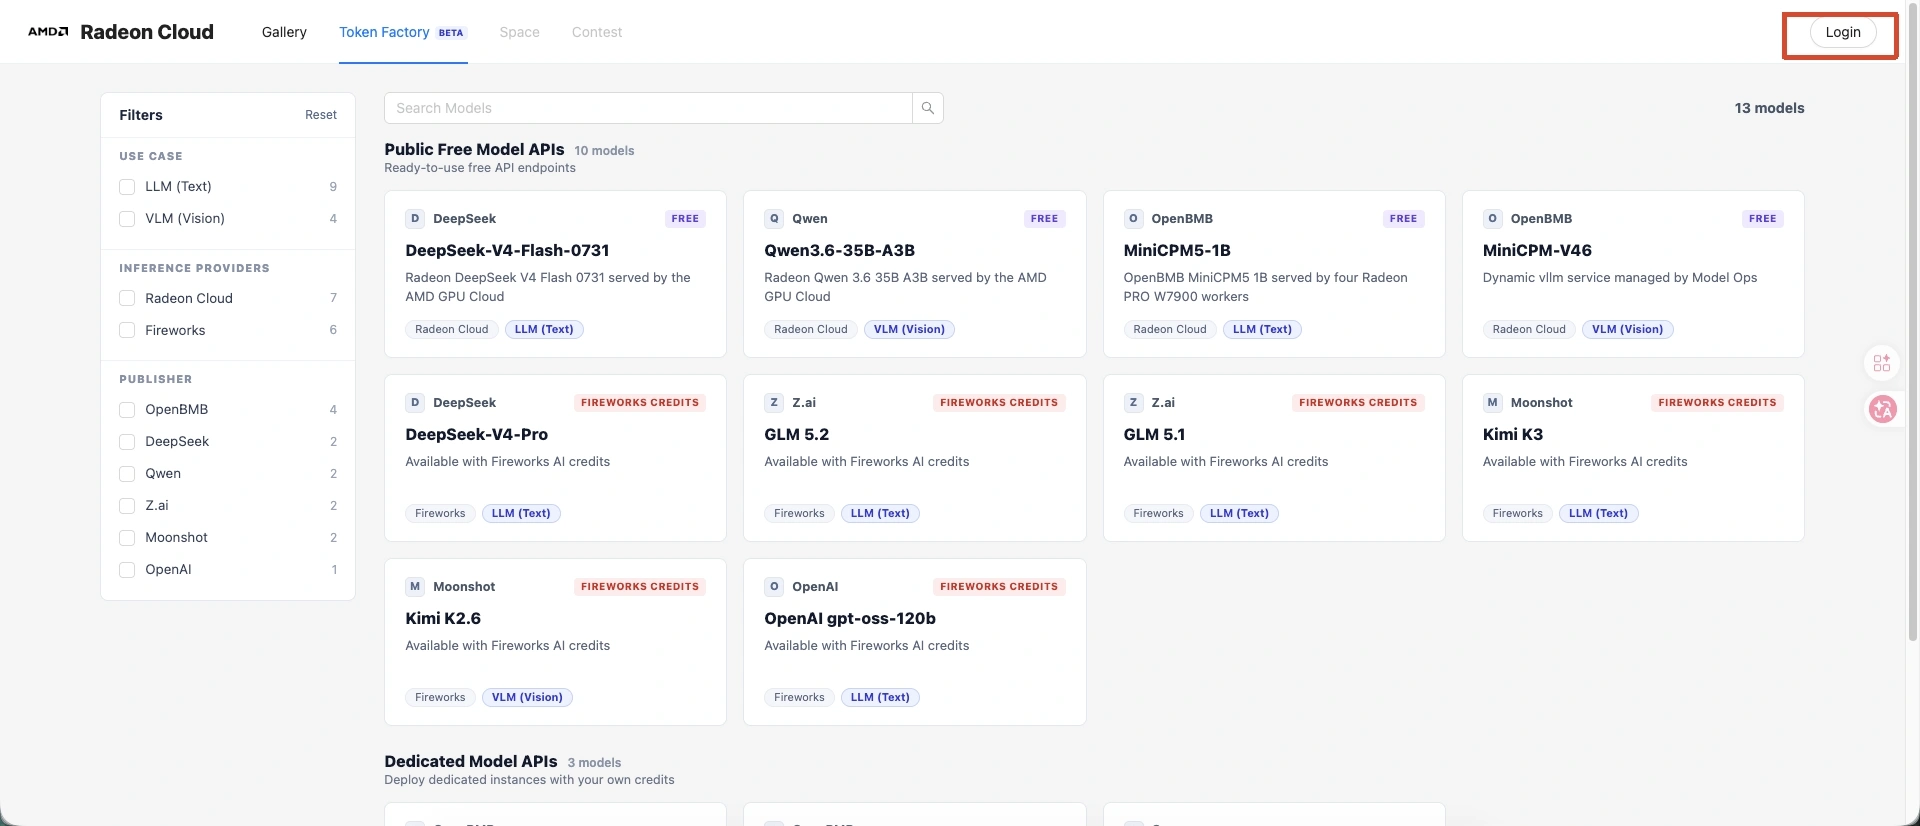The image size is (1920, 826).
Task: Click the translate floating icon on right edge
Action: click(1883, 409)
